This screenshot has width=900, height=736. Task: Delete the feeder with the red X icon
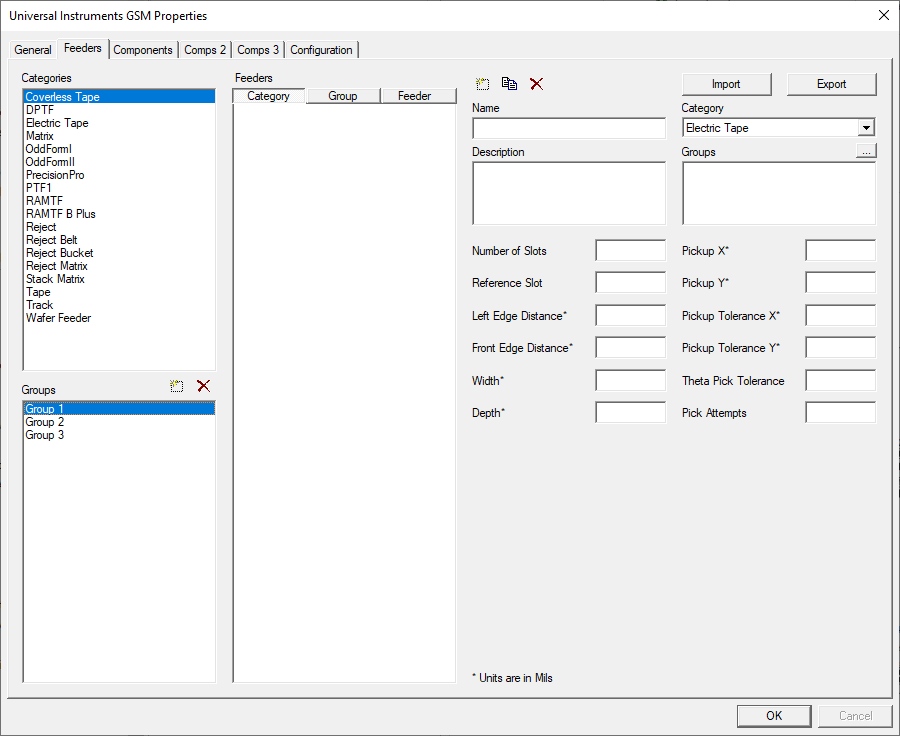point(536,84)
